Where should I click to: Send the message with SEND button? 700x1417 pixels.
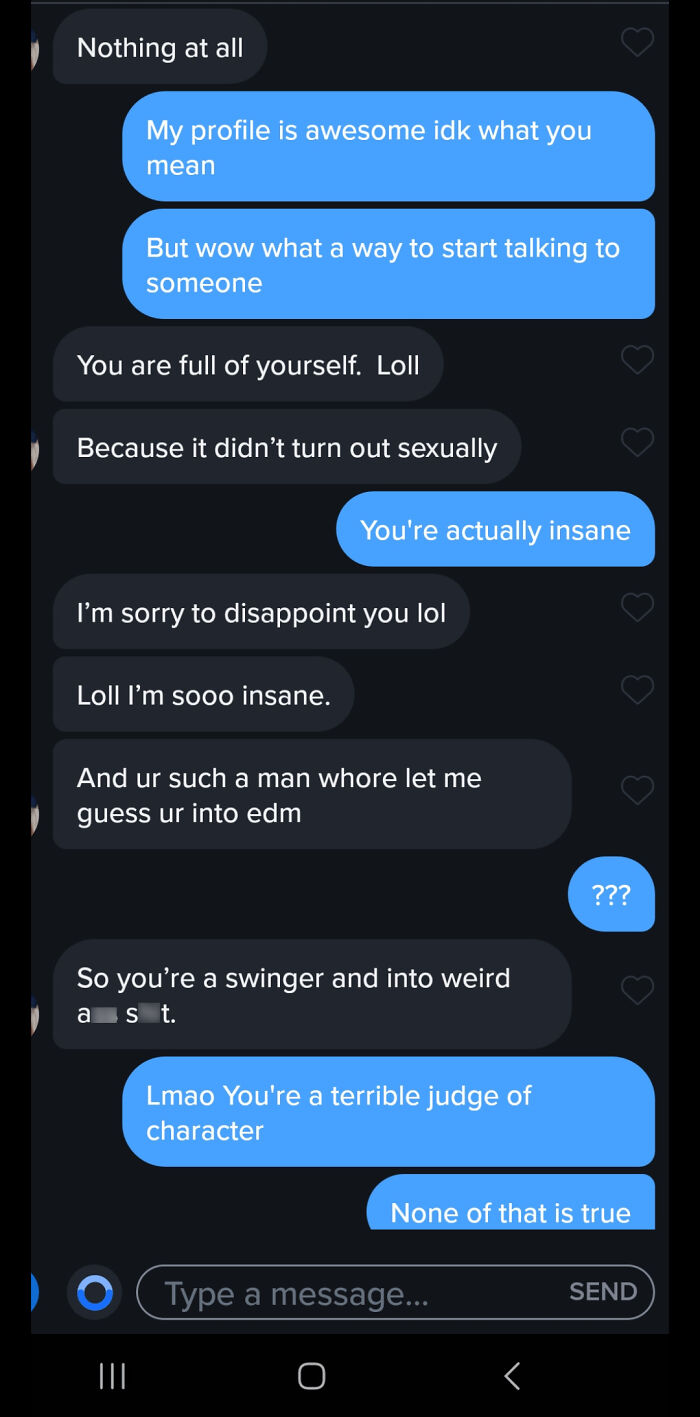point(603,1292)
